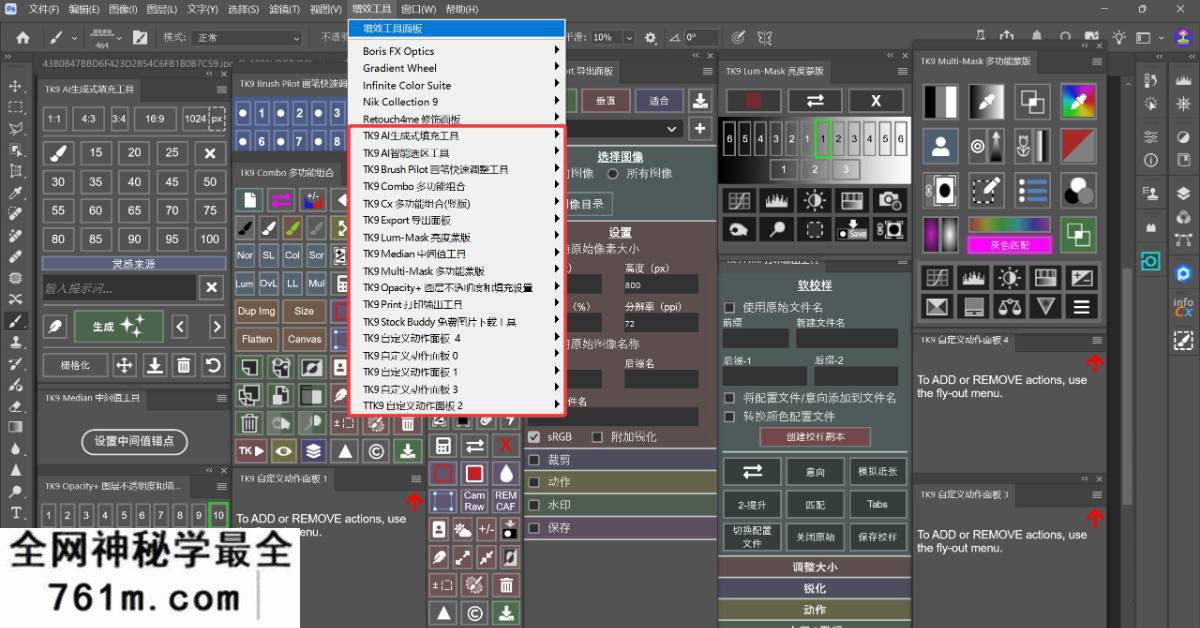Open the 文件(F) menu
Image resolution: width=1200 pixels, height=628 pixels.
(x=44, y=9)
